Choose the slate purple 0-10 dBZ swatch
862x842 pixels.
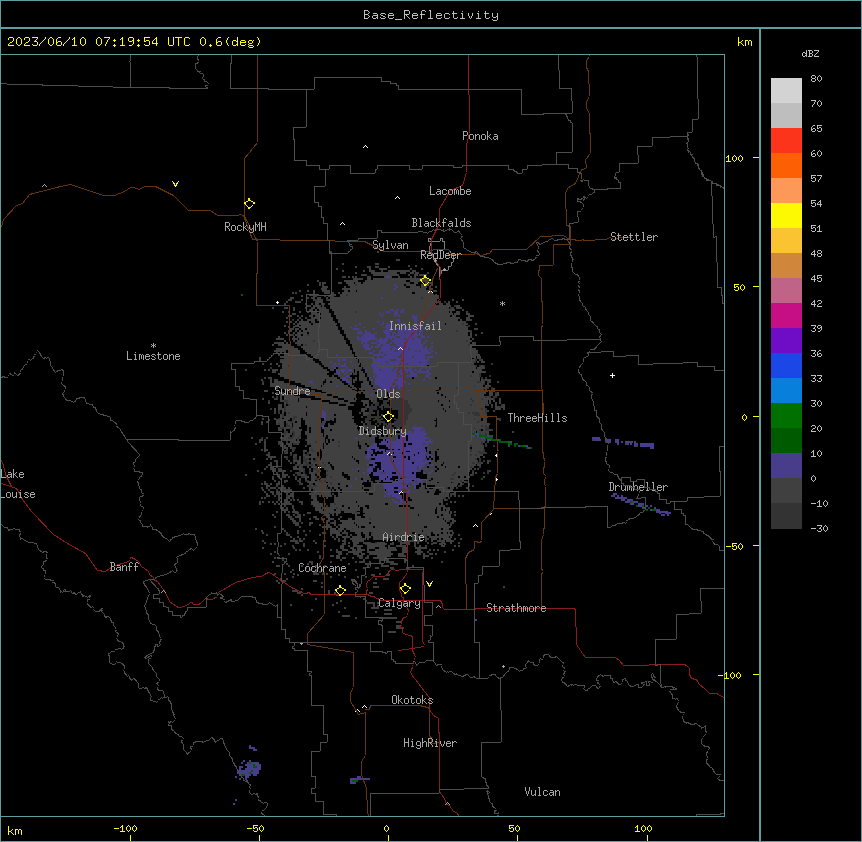tap(786, 466)
